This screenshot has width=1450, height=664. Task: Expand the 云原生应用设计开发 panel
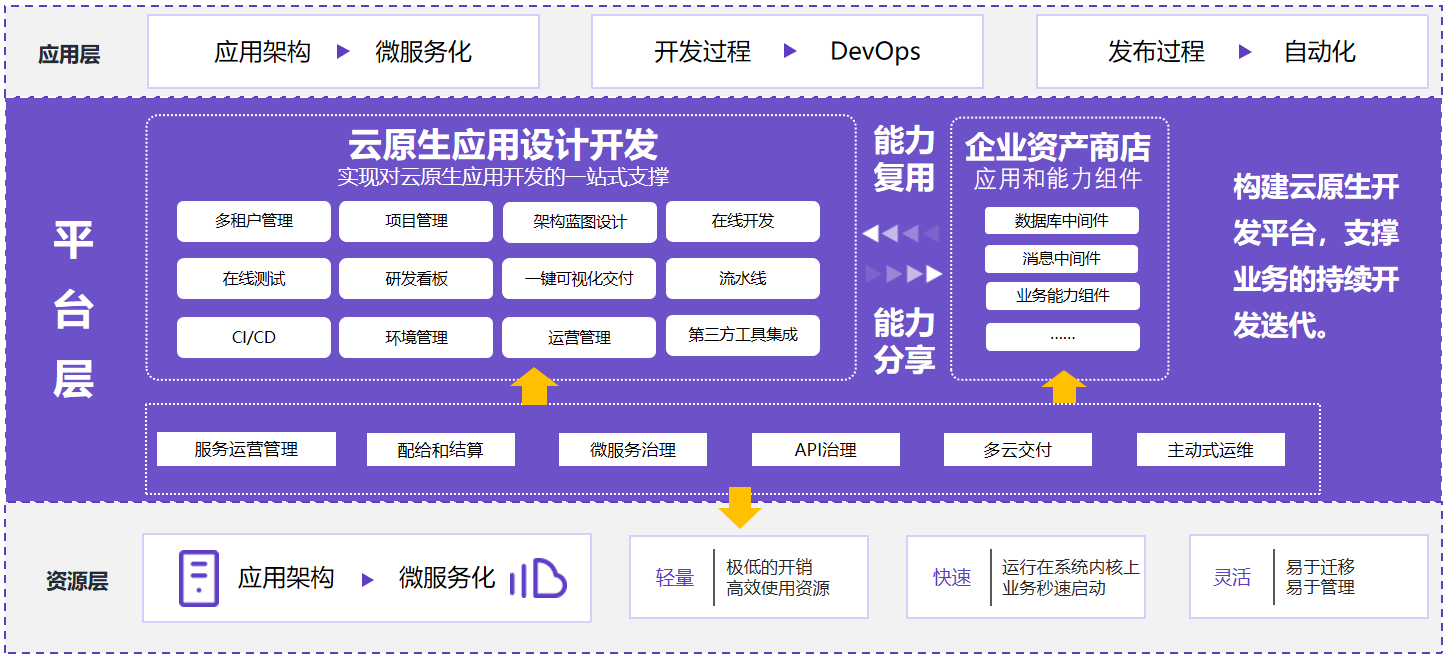pos(497,146)
